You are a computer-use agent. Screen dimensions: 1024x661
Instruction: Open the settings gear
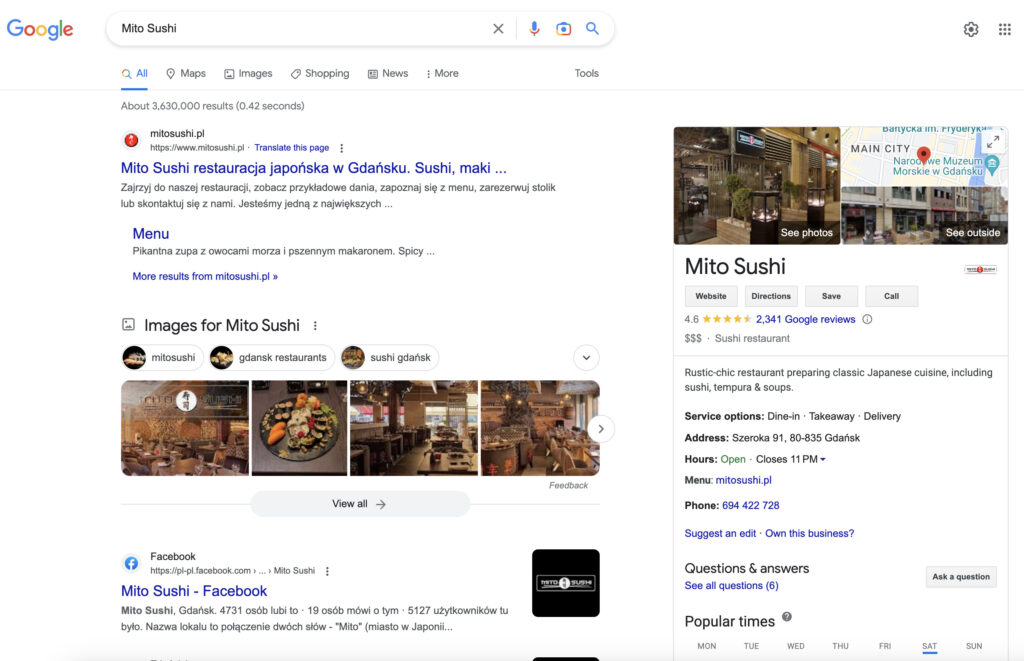tap(971, 29)
